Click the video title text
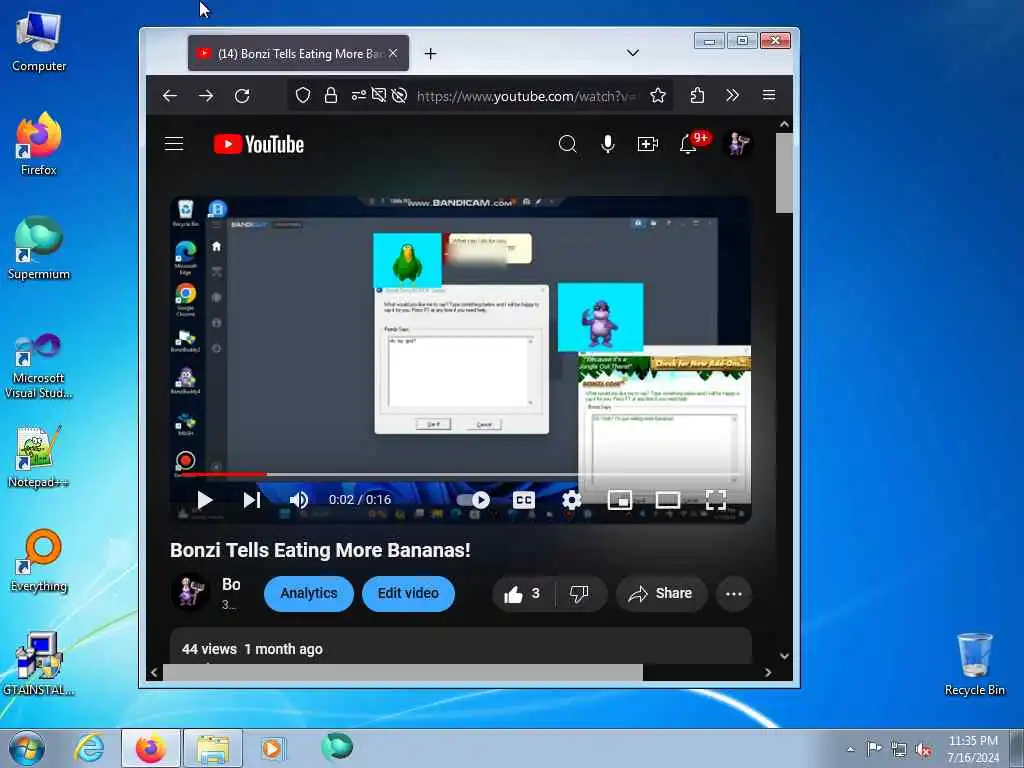1024x768 pixels. point(320,550)
